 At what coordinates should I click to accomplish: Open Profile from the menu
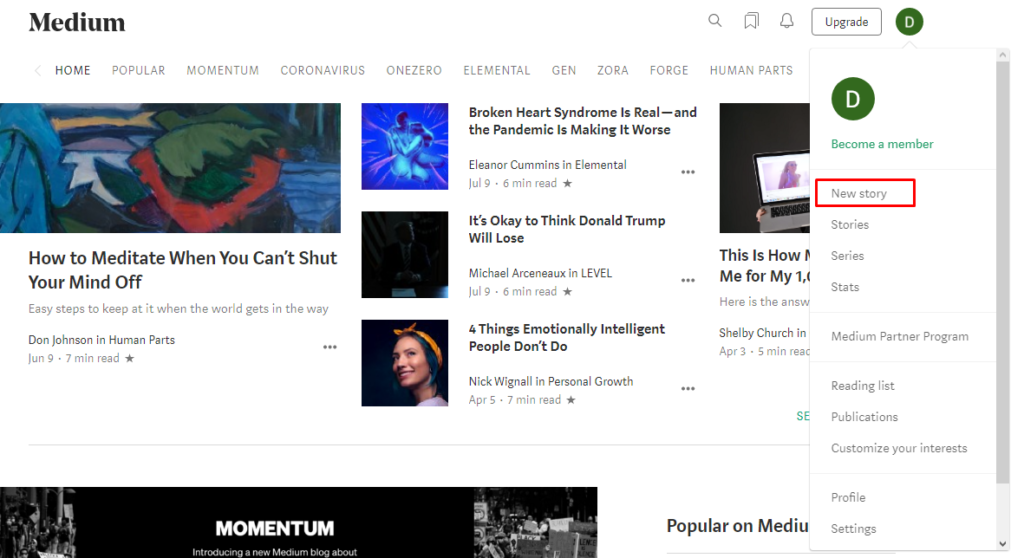coord(848,498)
